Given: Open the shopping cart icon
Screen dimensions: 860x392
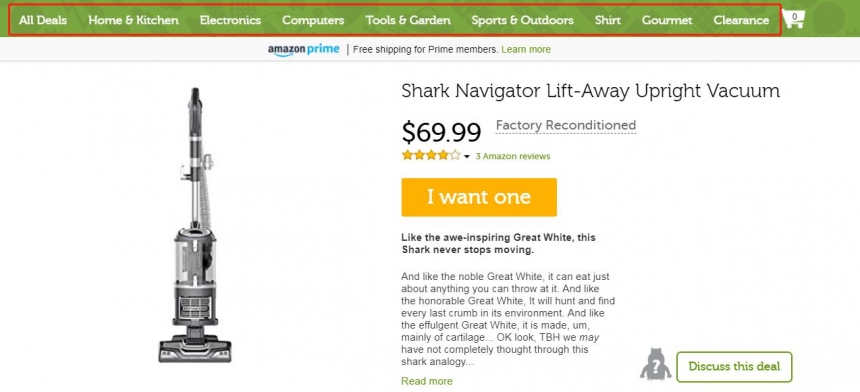Looking at the screenshot, I should [x=793, y=19].
